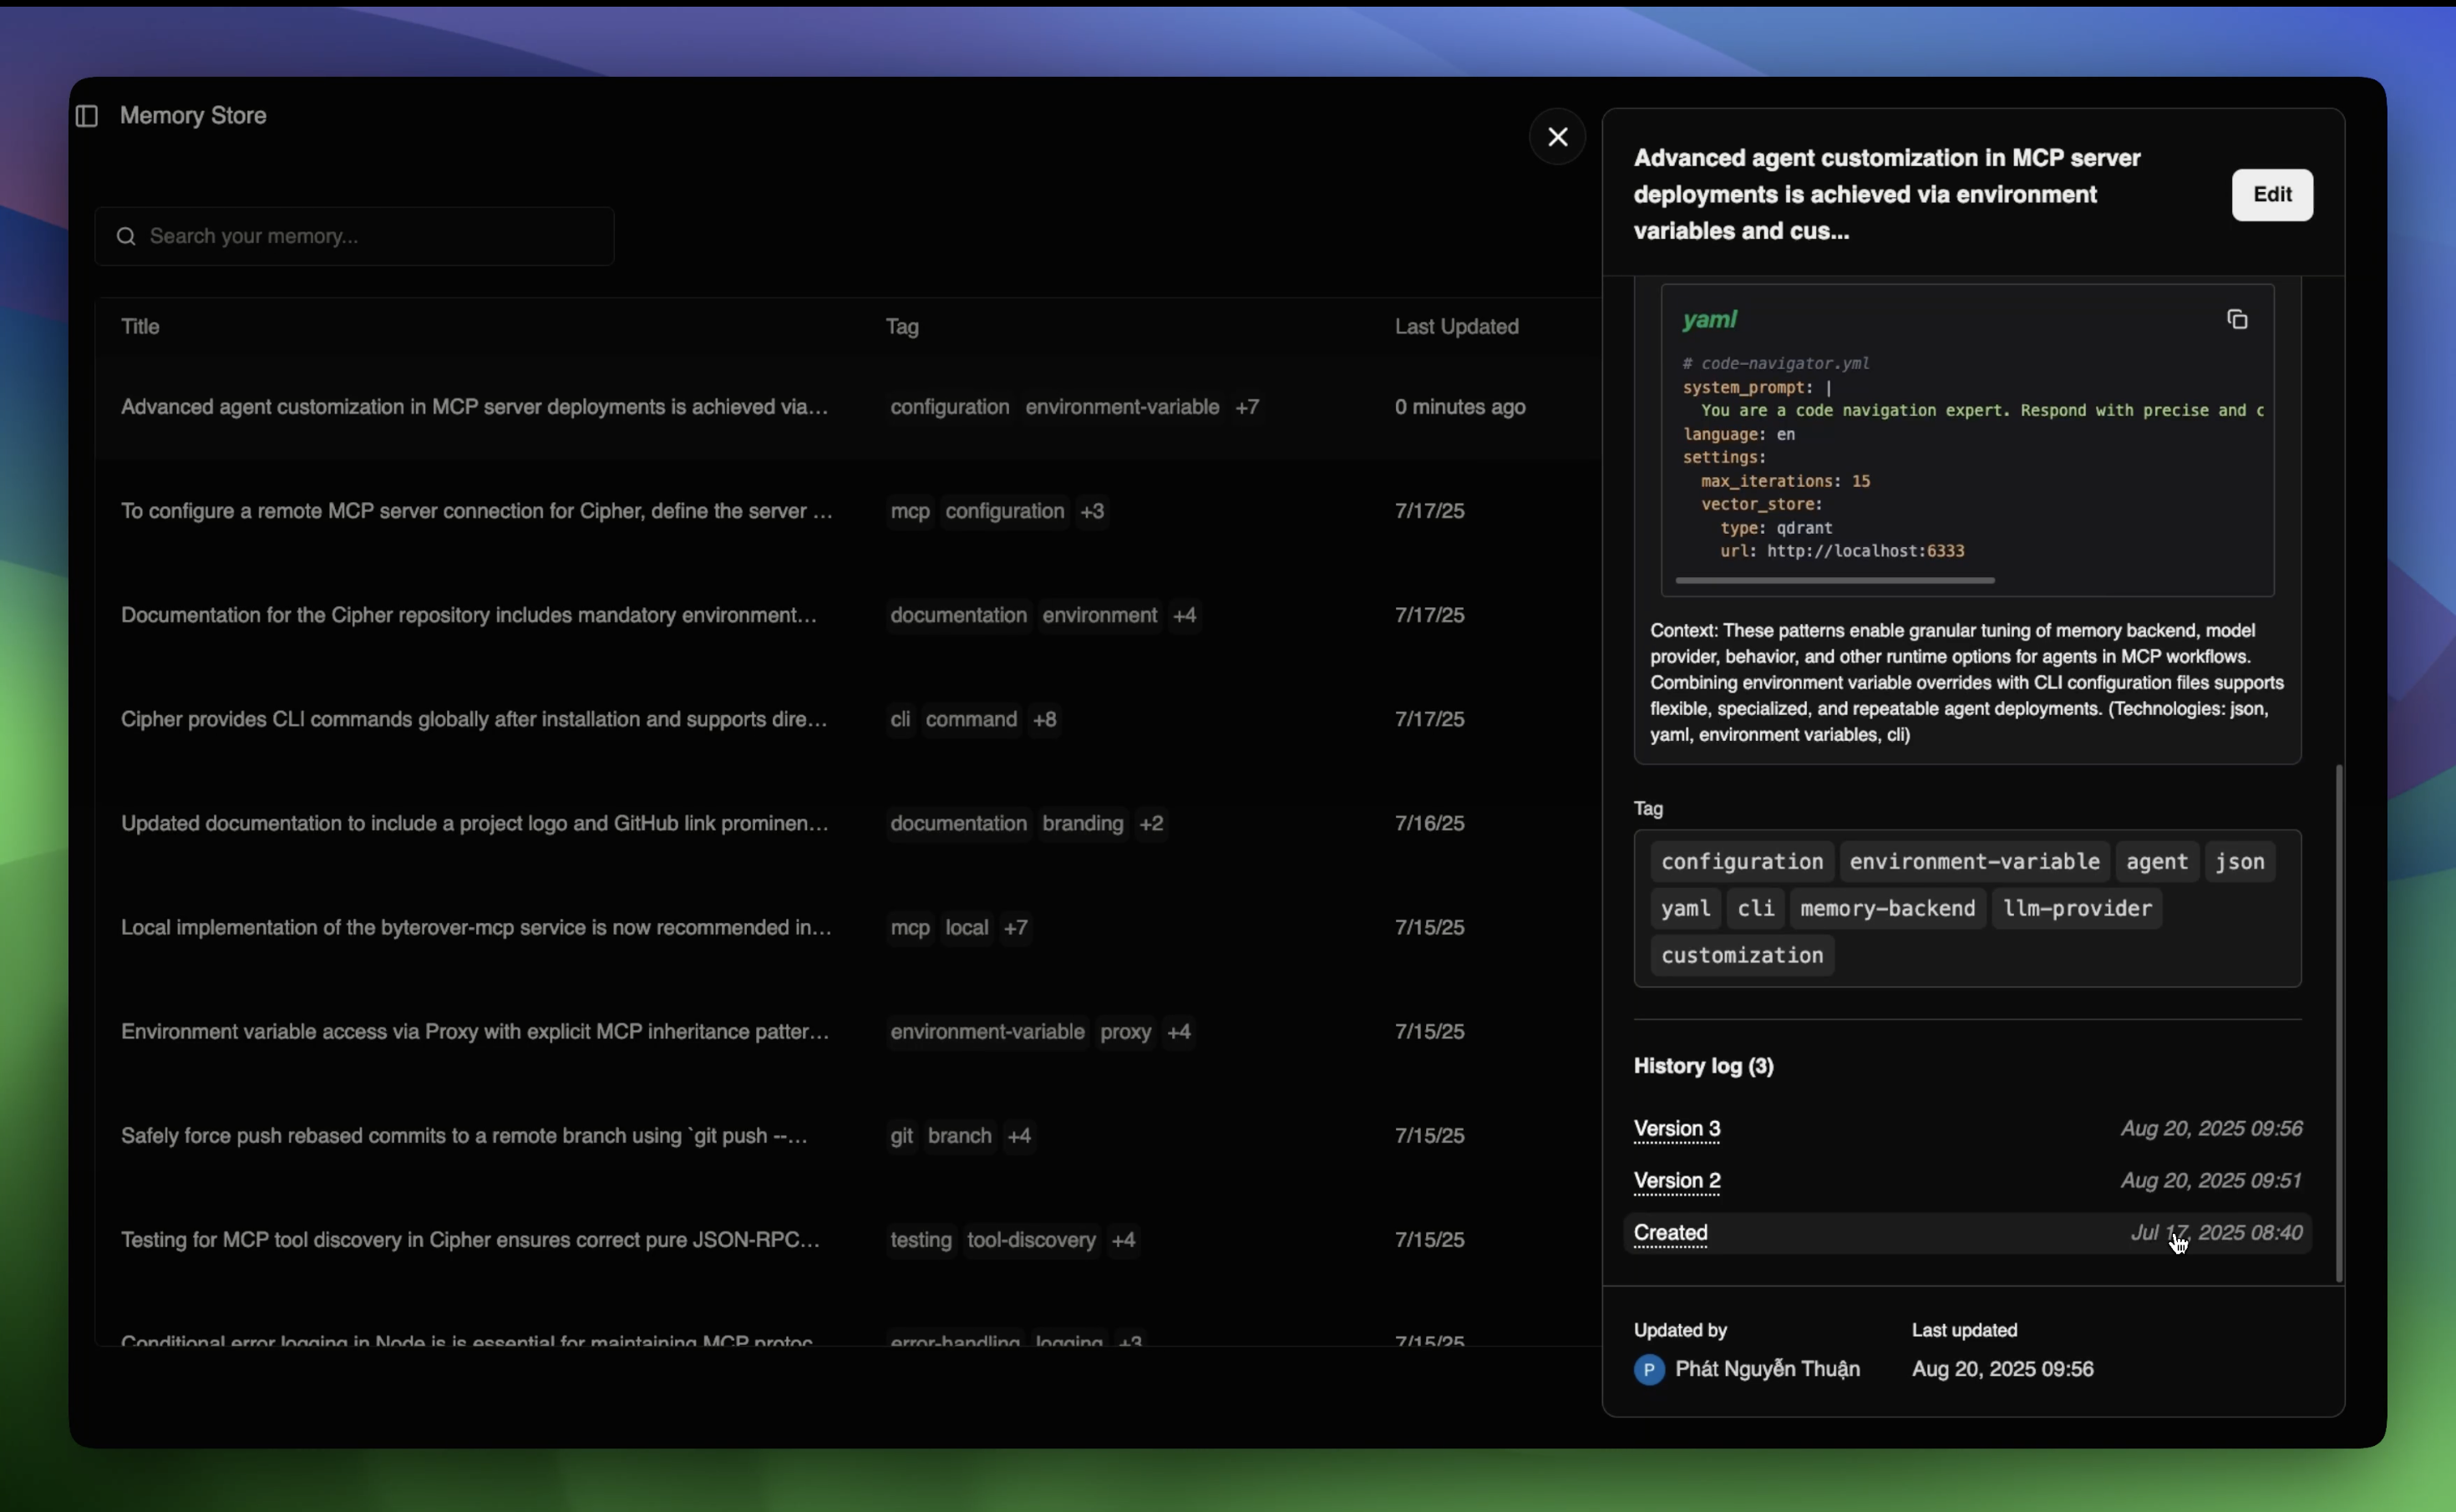The width and height of the screenshot is (2456, 1512).
Task: Expand the +7 tags in first row
Action: [1246, 407]
